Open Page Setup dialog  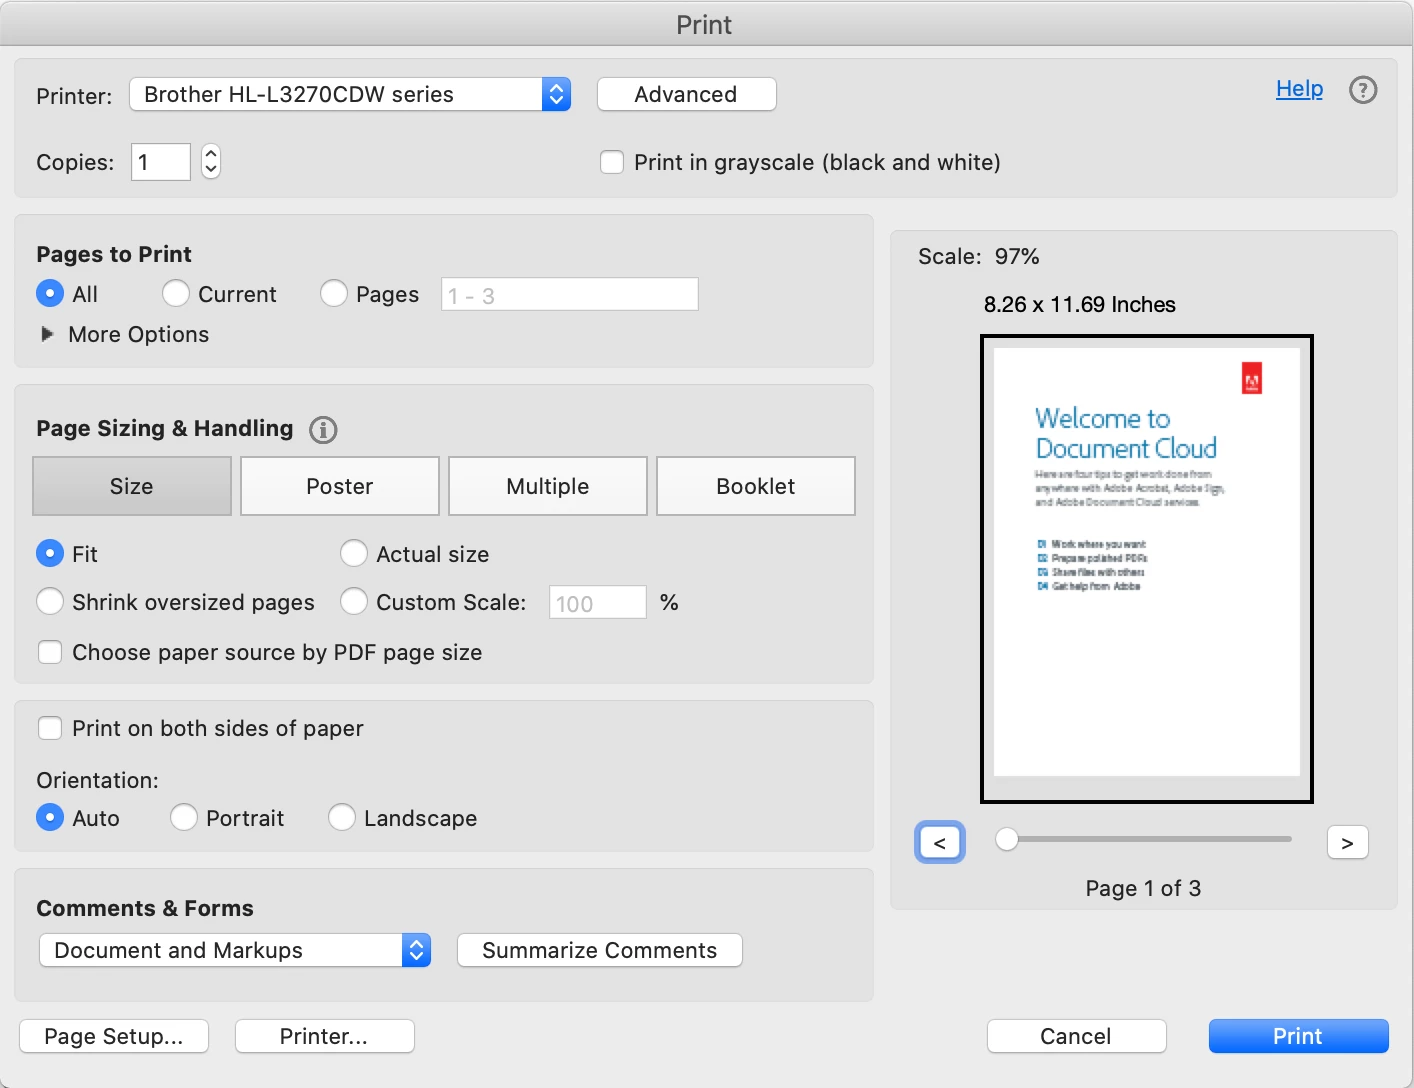[114, 1036]
